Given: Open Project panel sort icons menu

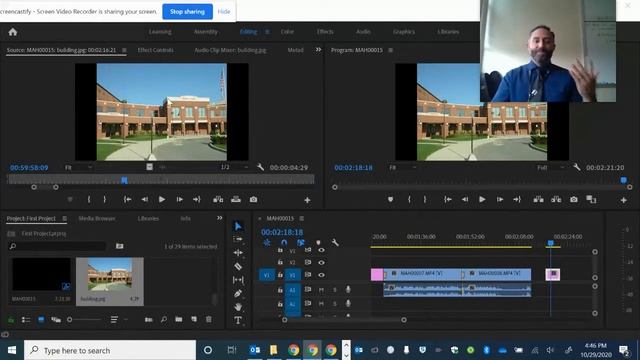Looking at the screenshot, I should pyautogui.click(x=114, y=320).
